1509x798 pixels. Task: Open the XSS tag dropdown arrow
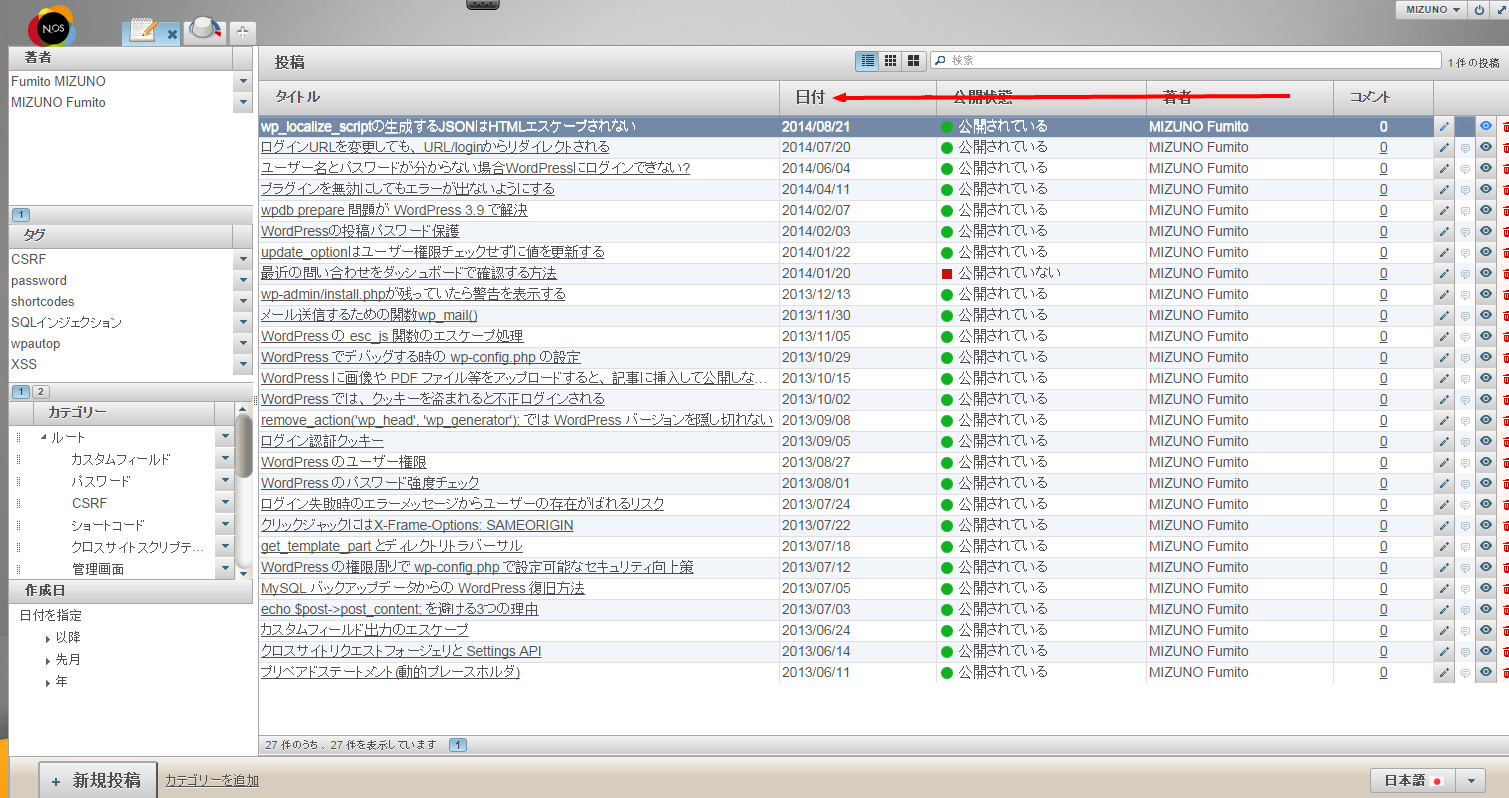pos(243,364)
